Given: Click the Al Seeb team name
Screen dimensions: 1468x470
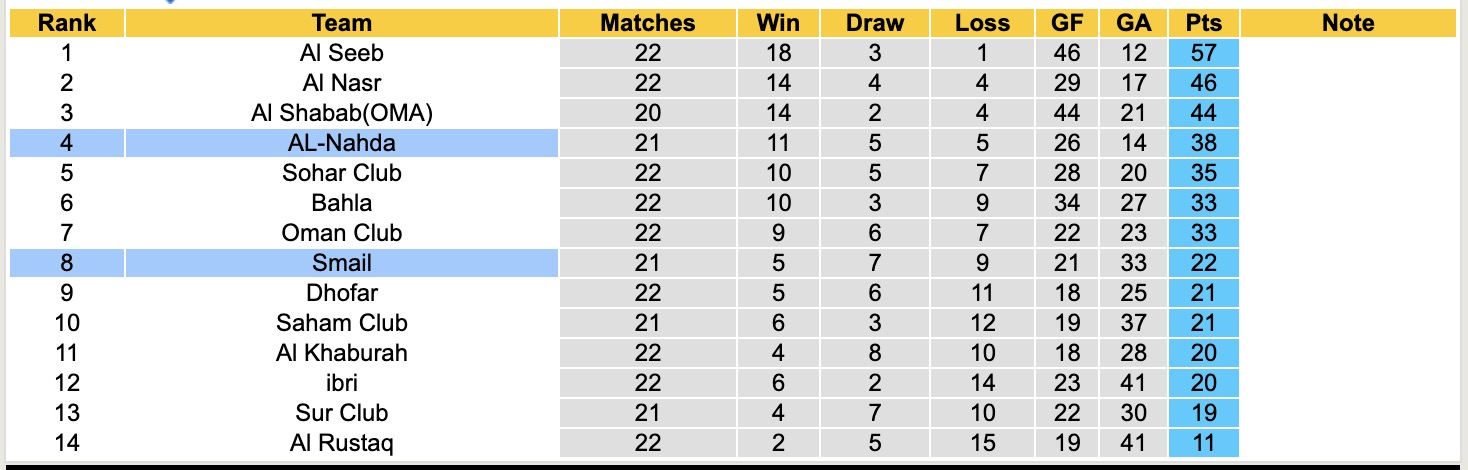Looking at the screenshot, I should (341, 53).
